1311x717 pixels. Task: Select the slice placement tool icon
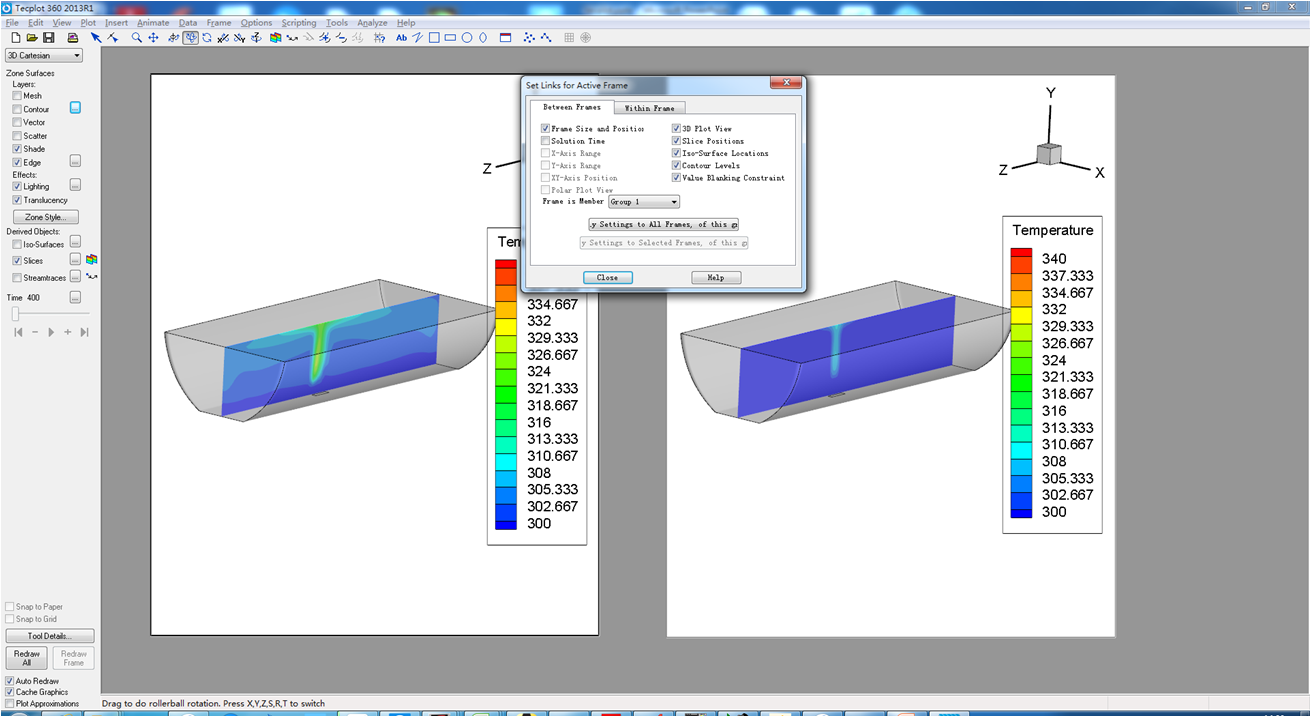point(275,38)
